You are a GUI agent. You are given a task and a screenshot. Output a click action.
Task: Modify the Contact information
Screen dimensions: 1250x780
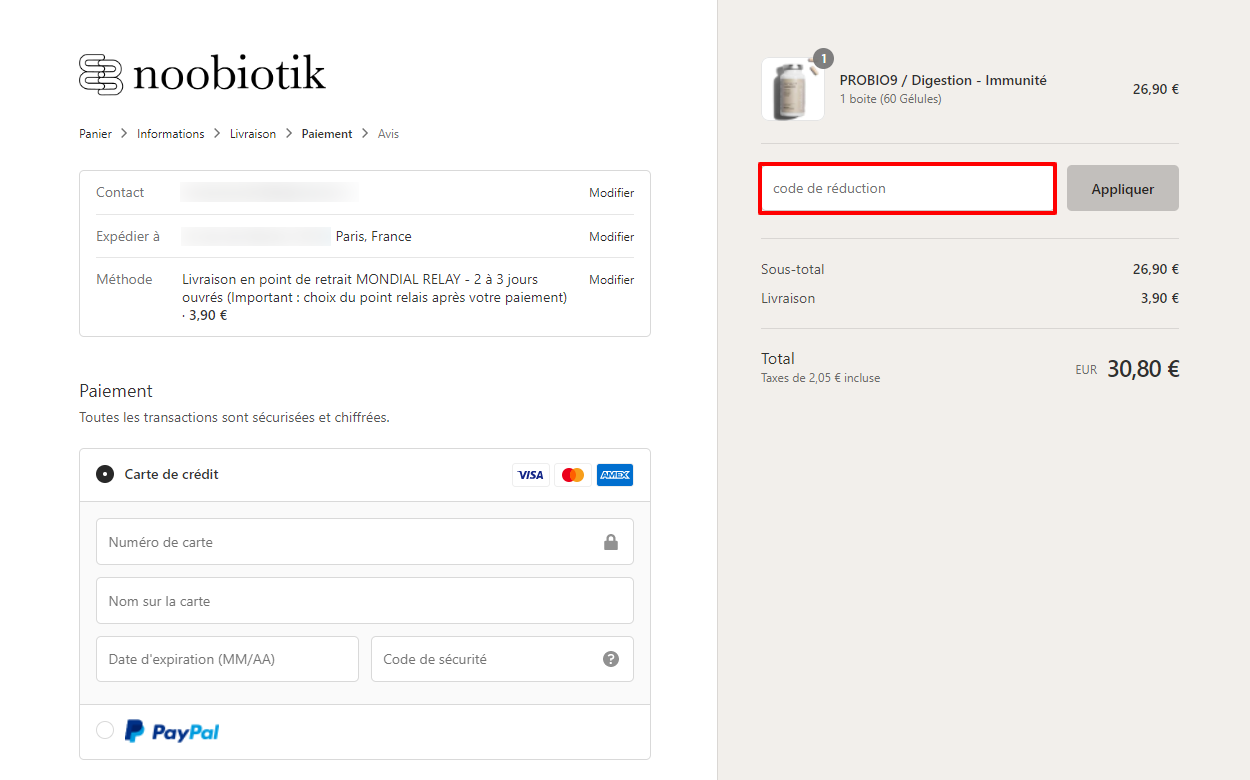click(611, 193)
